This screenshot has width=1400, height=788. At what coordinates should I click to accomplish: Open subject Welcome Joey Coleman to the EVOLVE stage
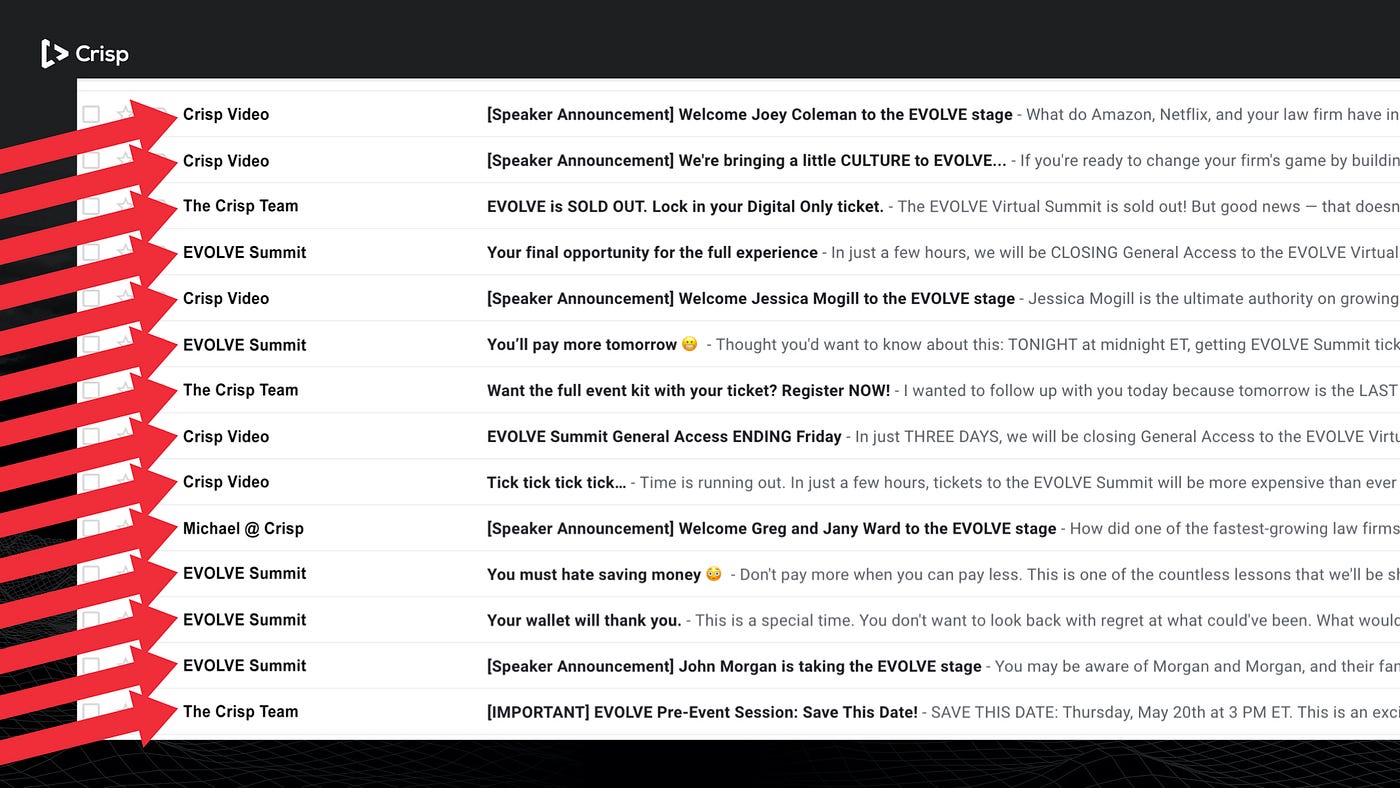pyautogui.click(x=750, y=115)
